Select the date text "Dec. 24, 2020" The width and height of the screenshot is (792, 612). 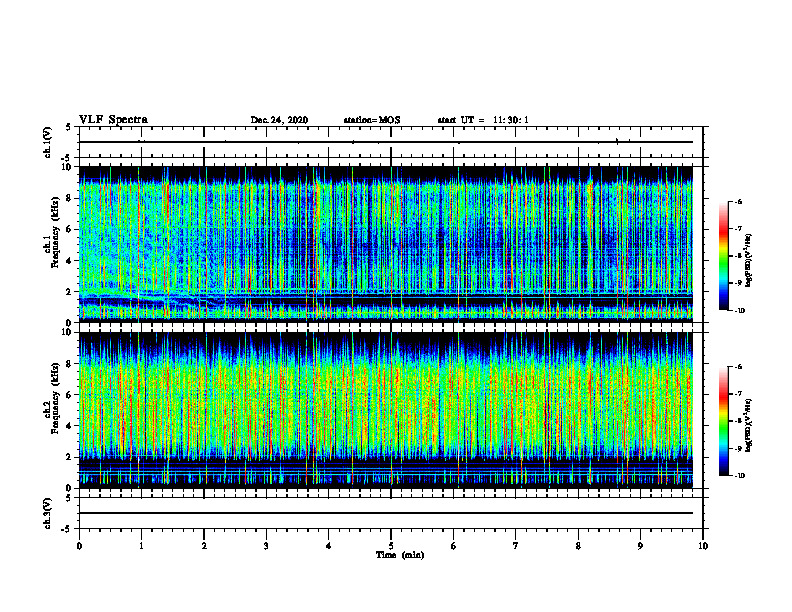pos(279,120)
